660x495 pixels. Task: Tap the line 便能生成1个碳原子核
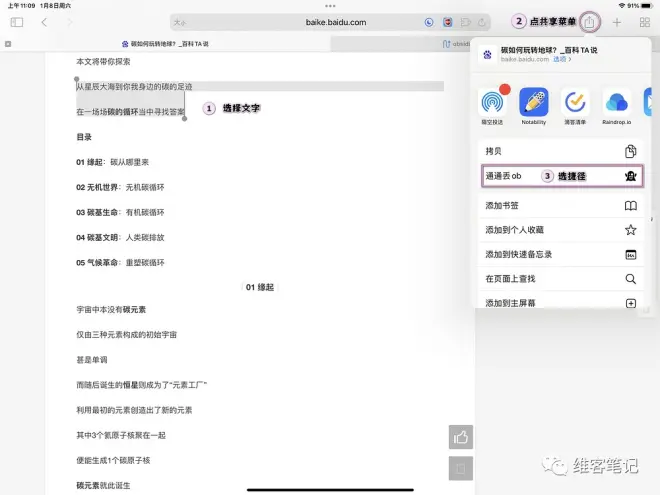point(113,460)
